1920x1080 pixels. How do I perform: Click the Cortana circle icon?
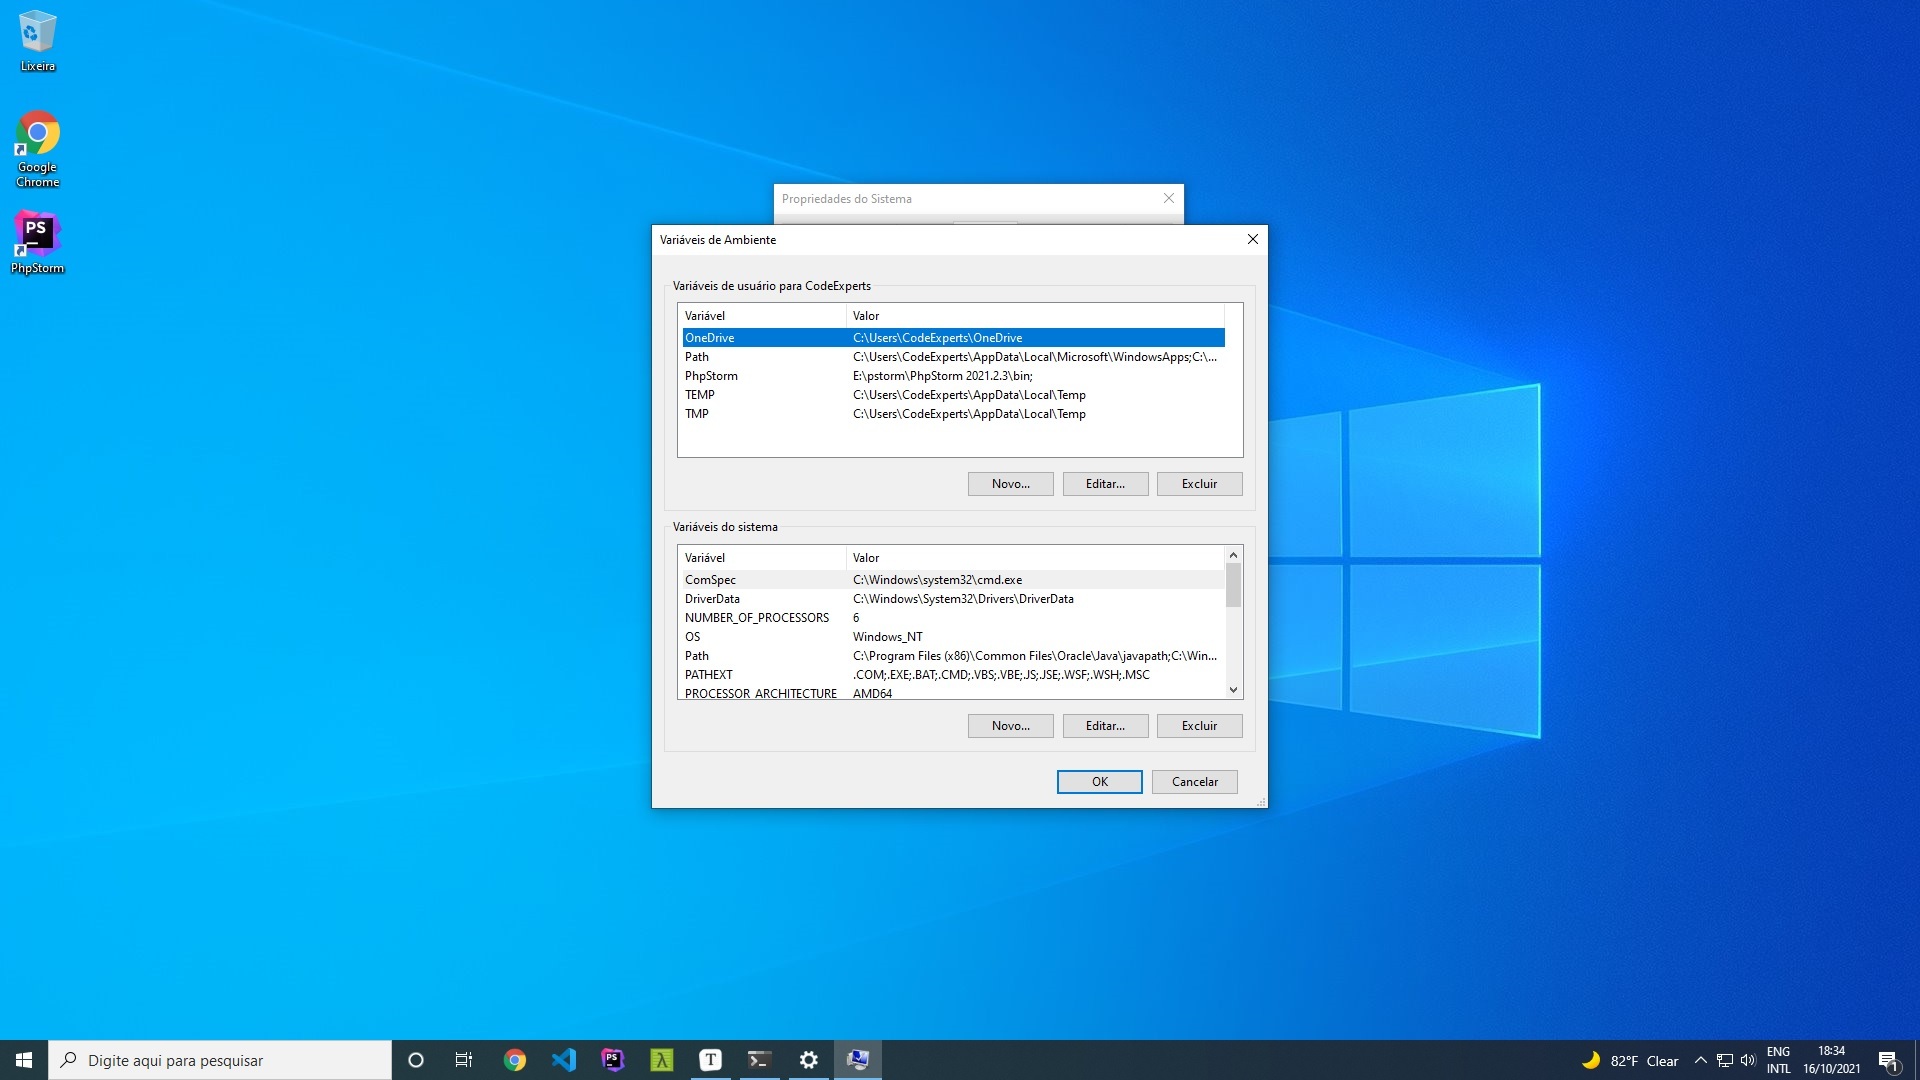[416, 1060]
